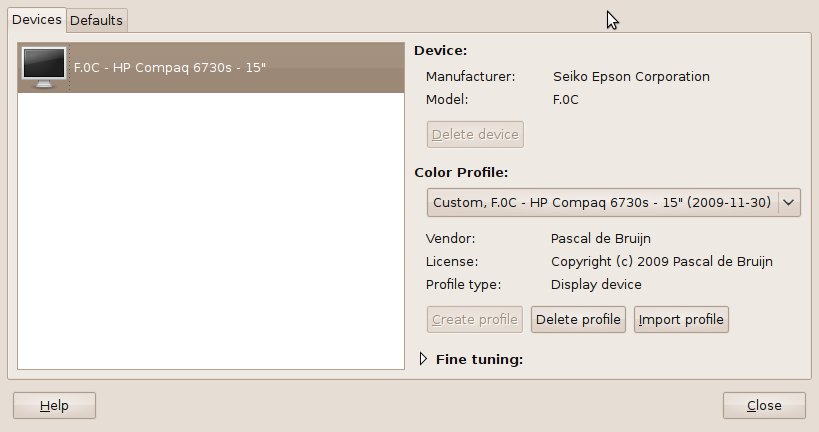Import a profile with Import profile button
819x432 pixels.
coord(681,320)
